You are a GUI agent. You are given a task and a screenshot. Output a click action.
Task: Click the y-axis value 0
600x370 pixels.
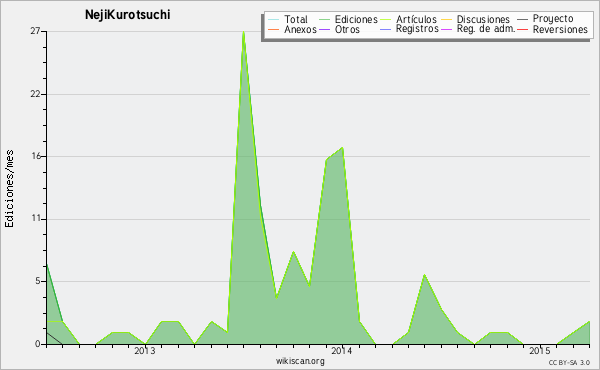coord(38,344)
